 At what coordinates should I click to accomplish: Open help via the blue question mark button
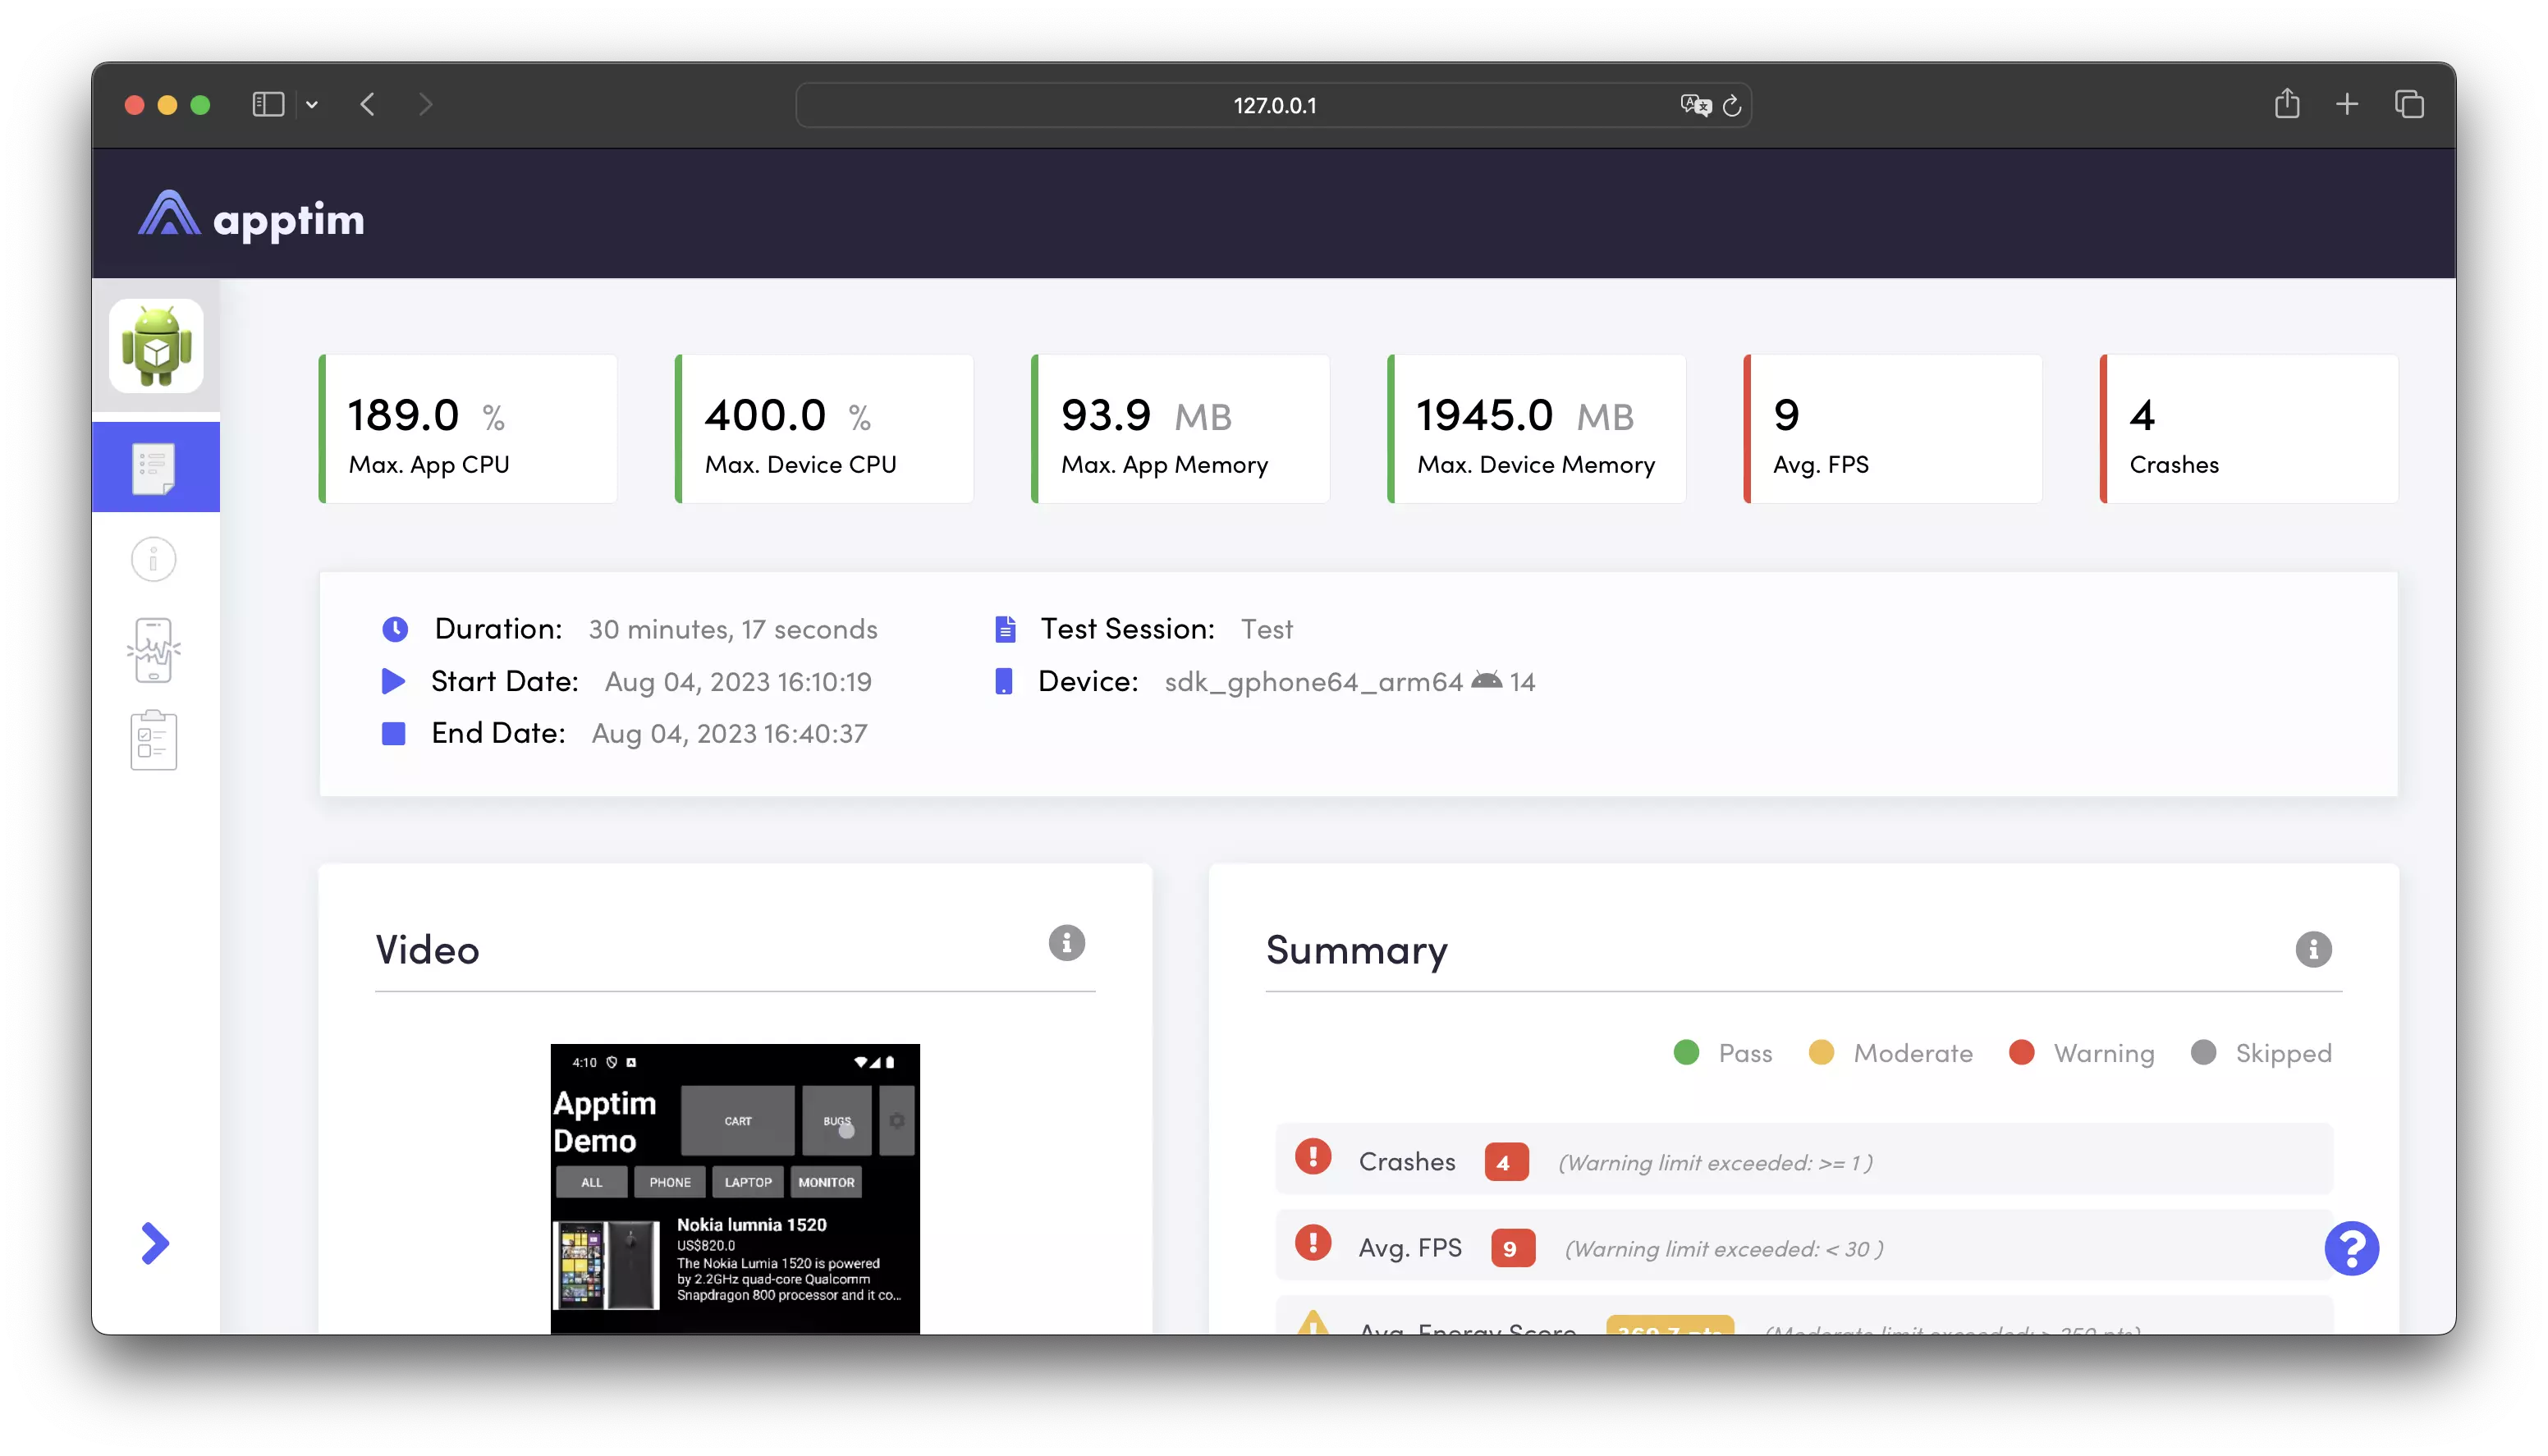point(2352,1247)
